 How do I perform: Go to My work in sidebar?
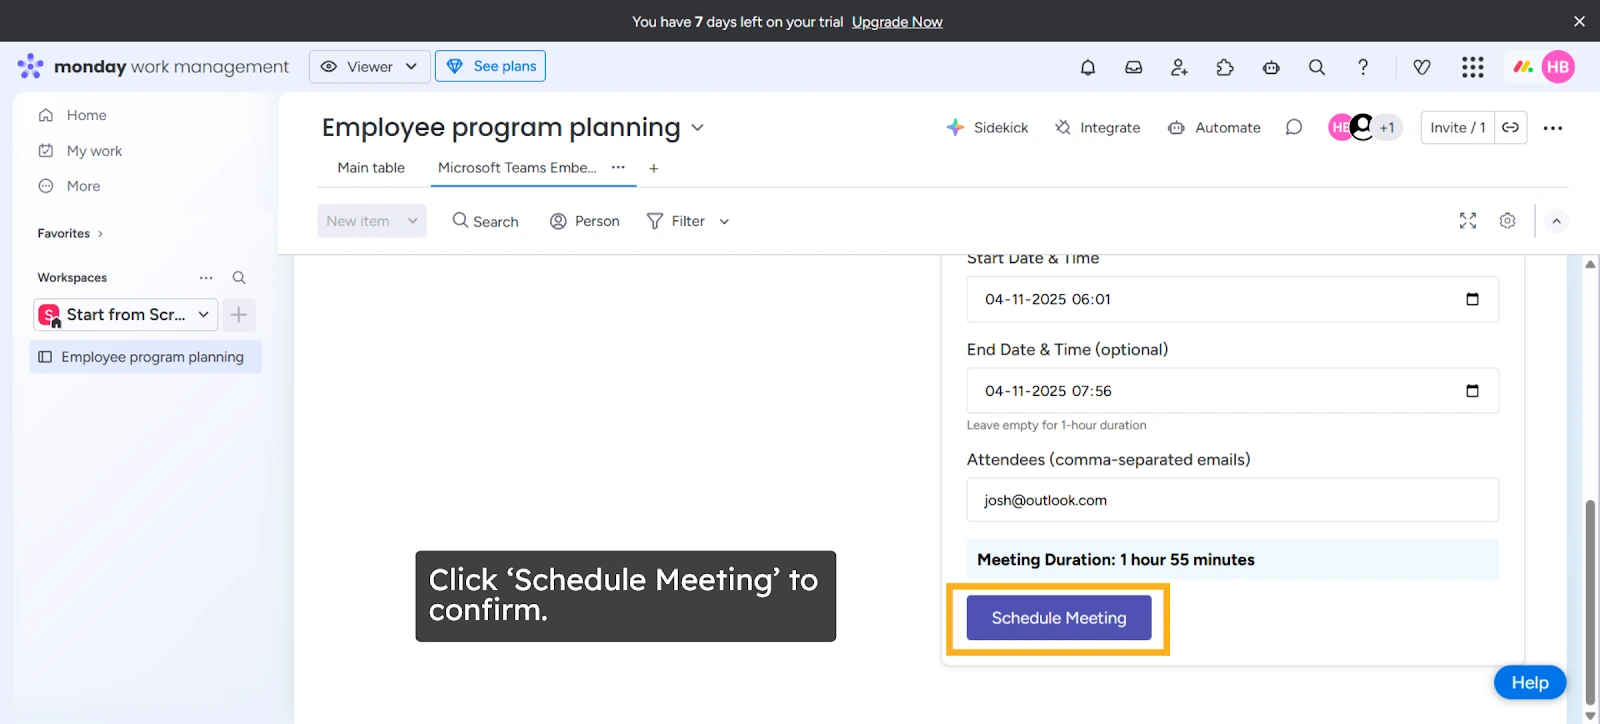click(x=94, y=151)
